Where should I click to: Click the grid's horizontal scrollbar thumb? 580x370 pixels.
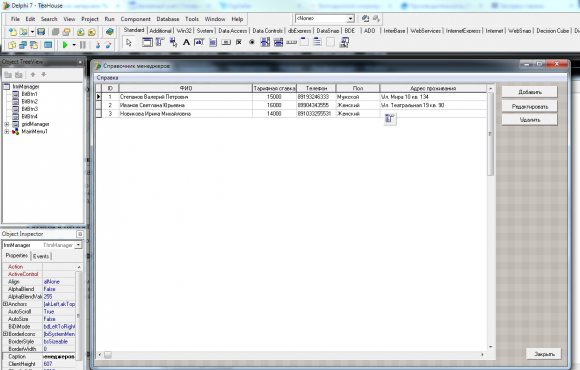click(108, 355)
